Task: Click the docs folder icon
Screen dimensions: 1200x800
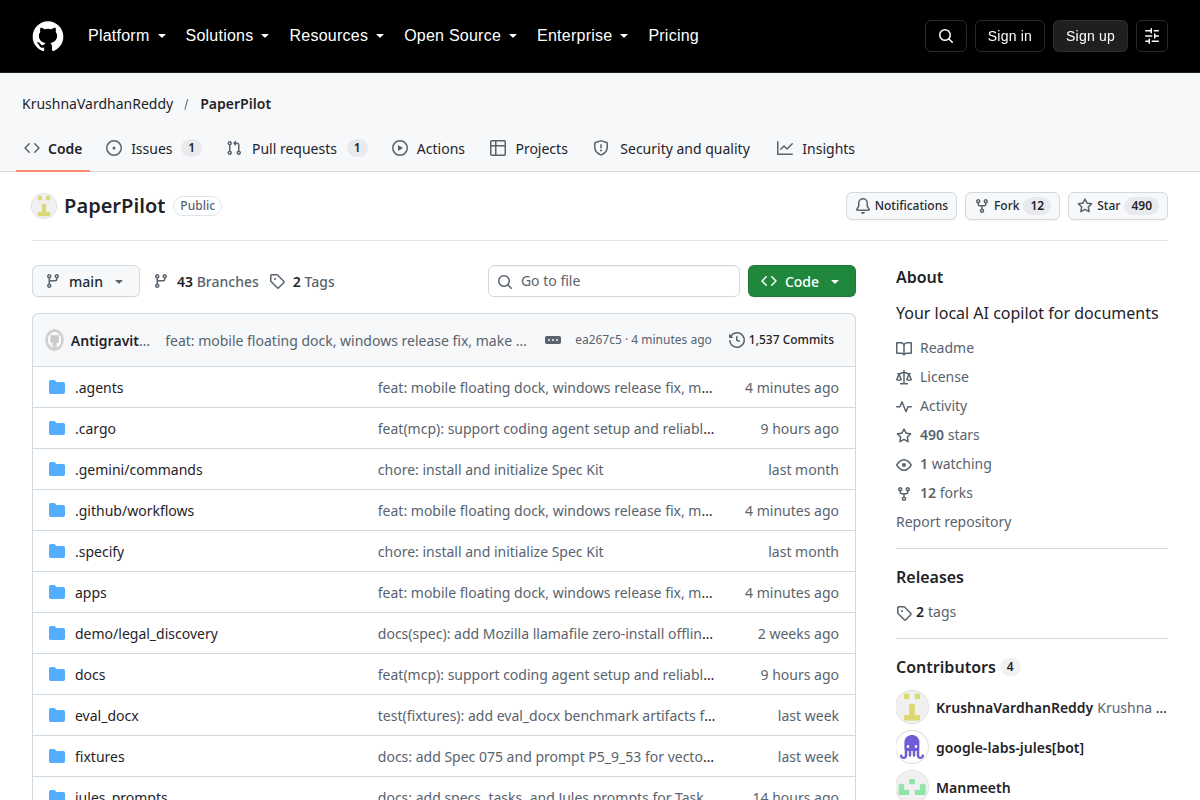Action: click(x=57, y=675)
